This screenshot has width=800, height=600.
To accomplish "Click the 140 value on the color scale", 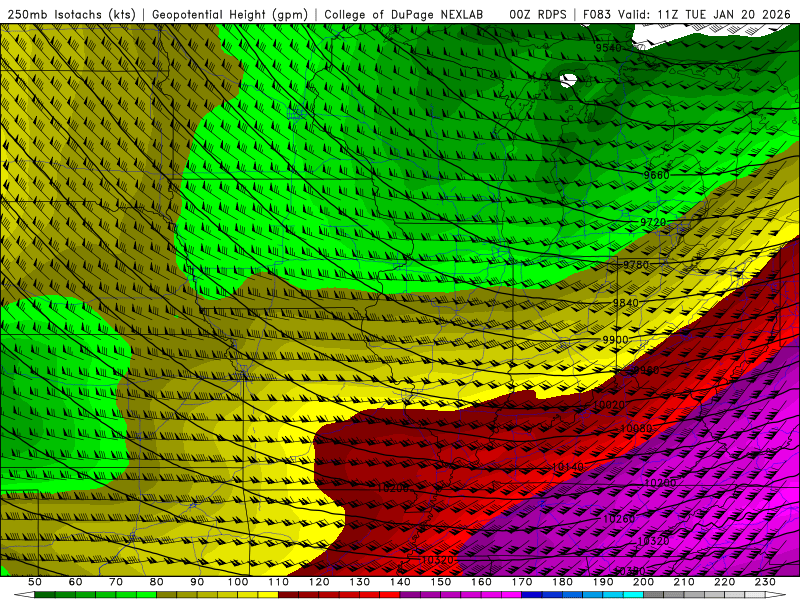I will coord(401,582).
